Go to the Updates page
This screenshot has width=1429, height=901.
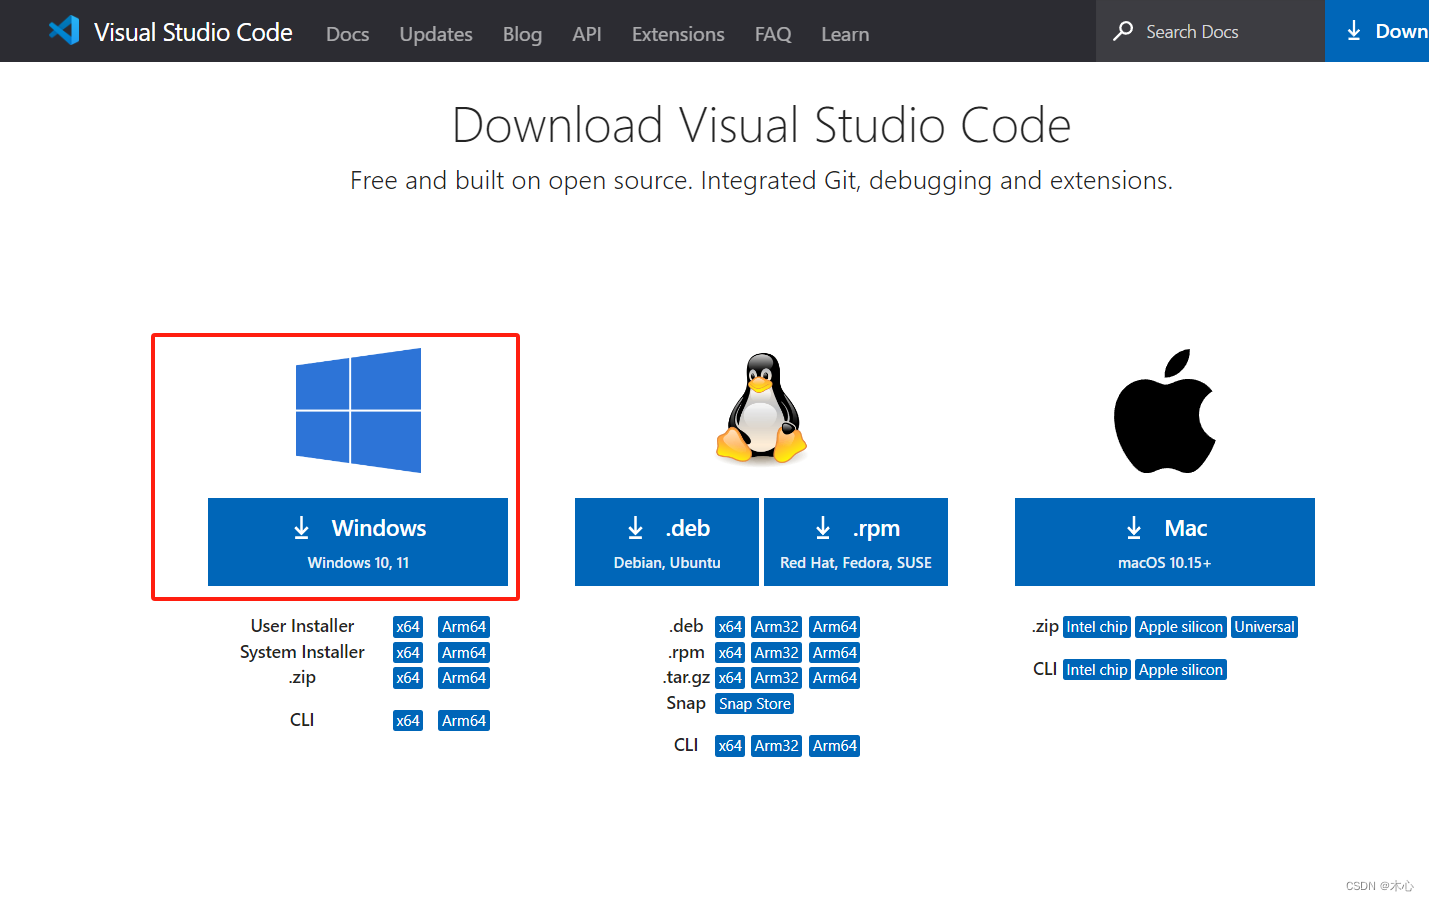(436, 34)
